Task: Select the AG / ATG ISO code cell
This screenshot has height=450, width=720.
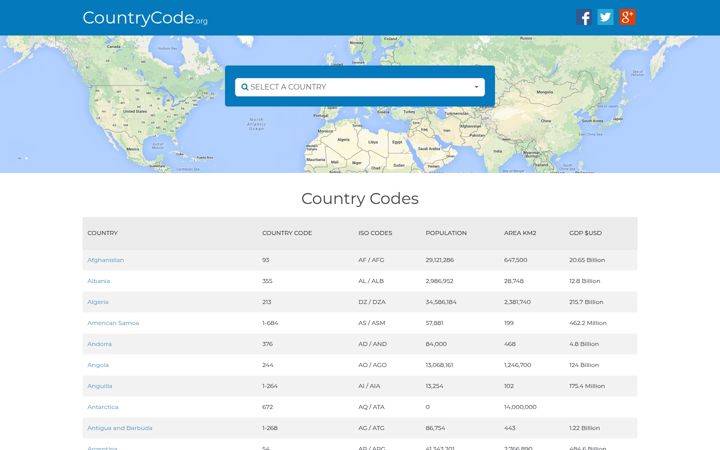Action: [371, 428]
